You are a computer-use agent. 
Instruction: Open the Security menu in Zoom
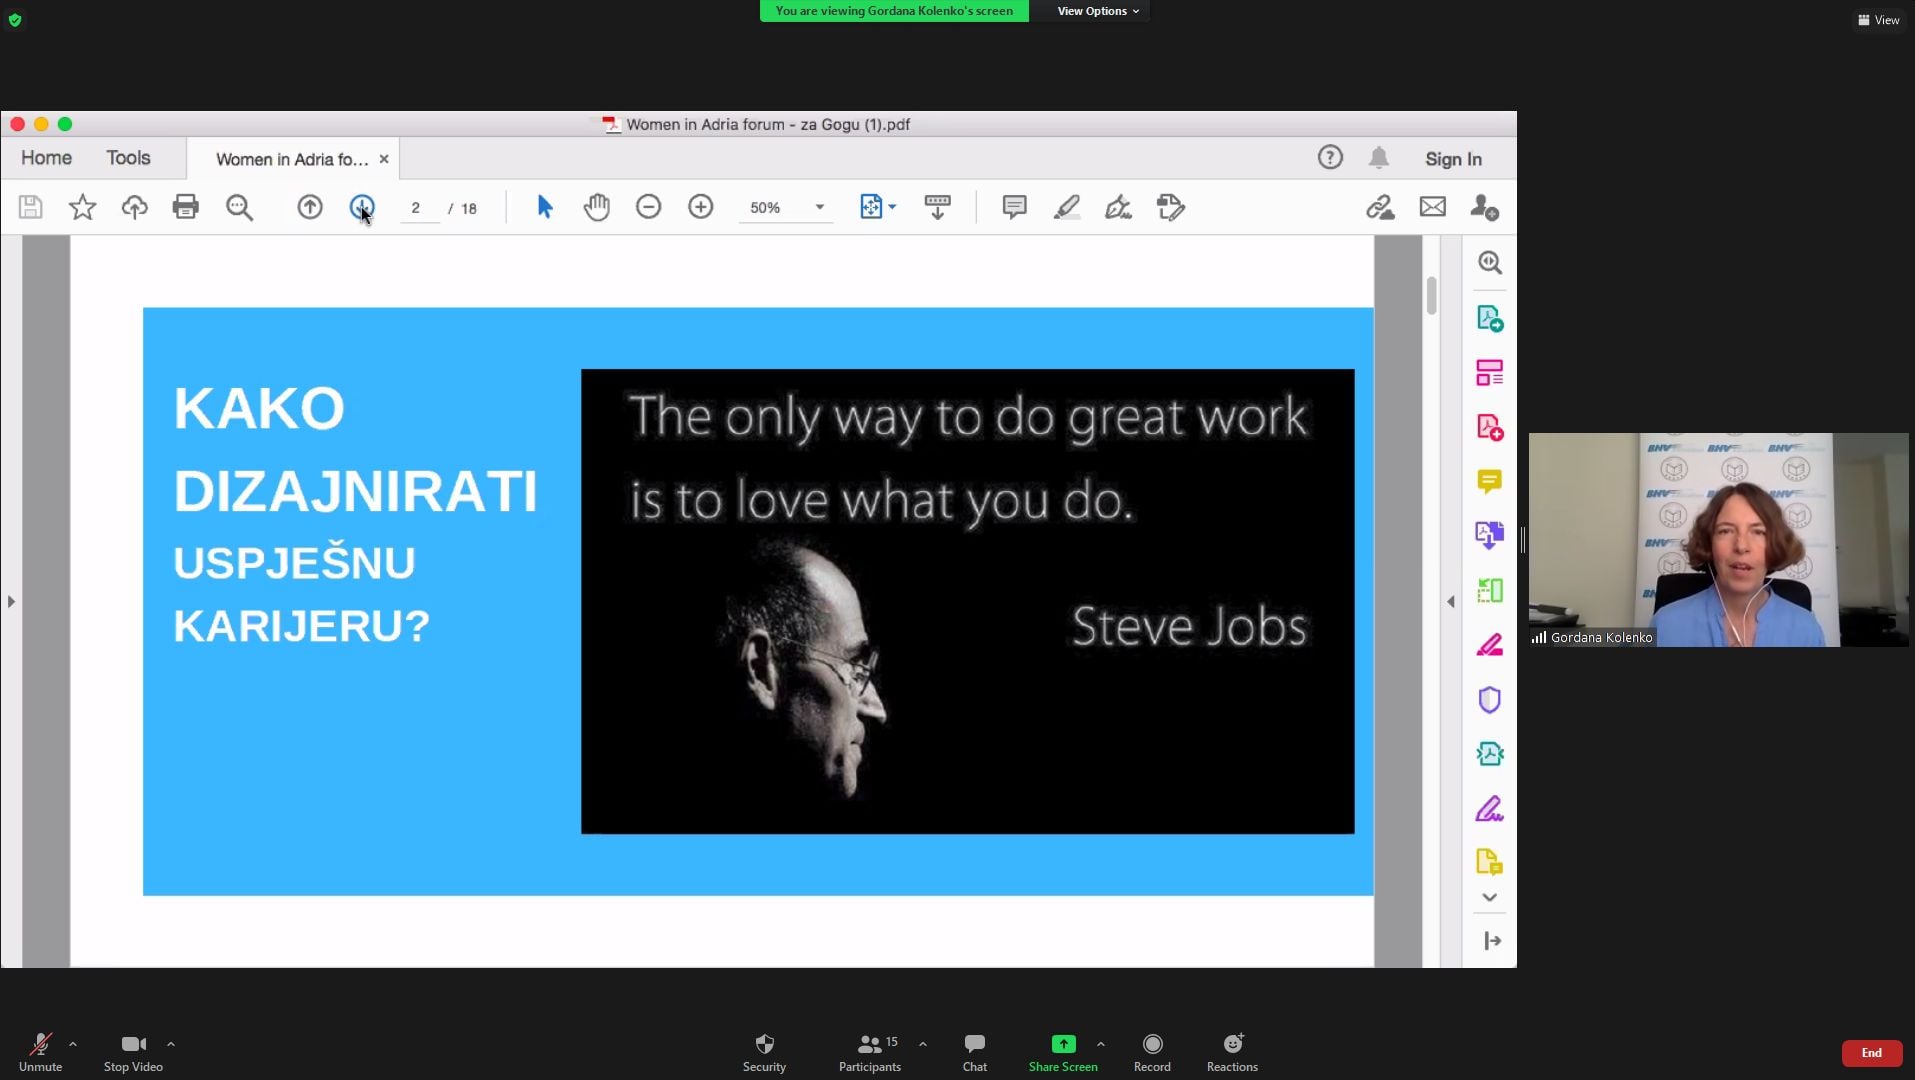coord(764,1053)
